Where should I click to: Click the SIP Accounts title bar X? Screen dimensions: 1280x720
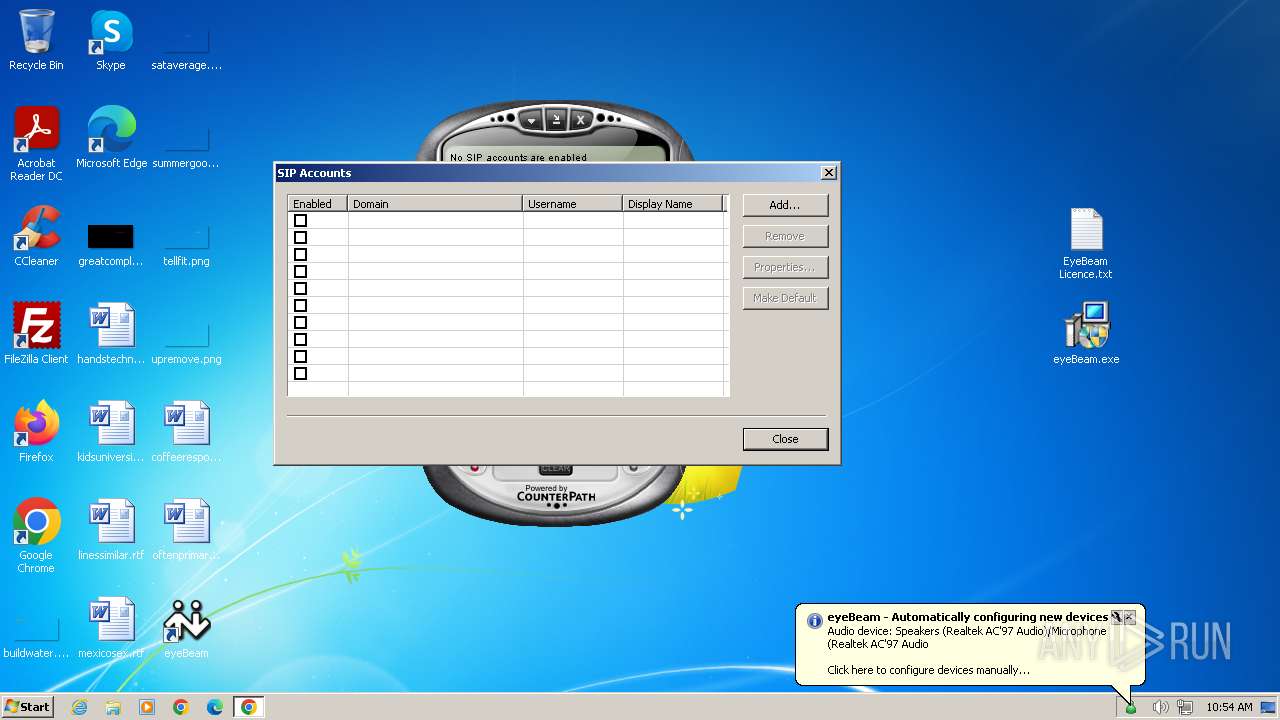pyautogui.click(x=828, y=173)
